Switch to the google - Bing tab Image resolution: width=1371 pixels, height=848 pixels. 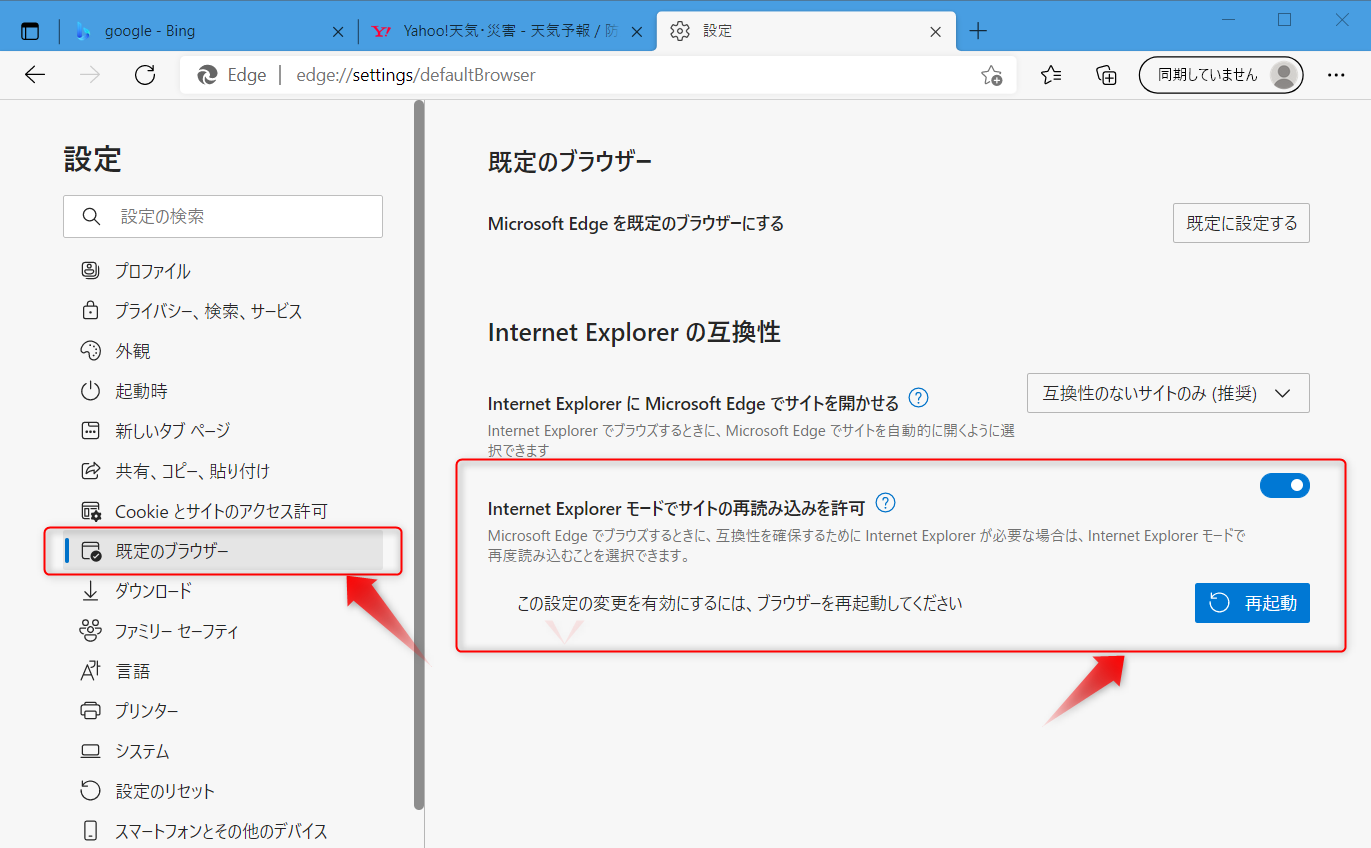(209, 31)
